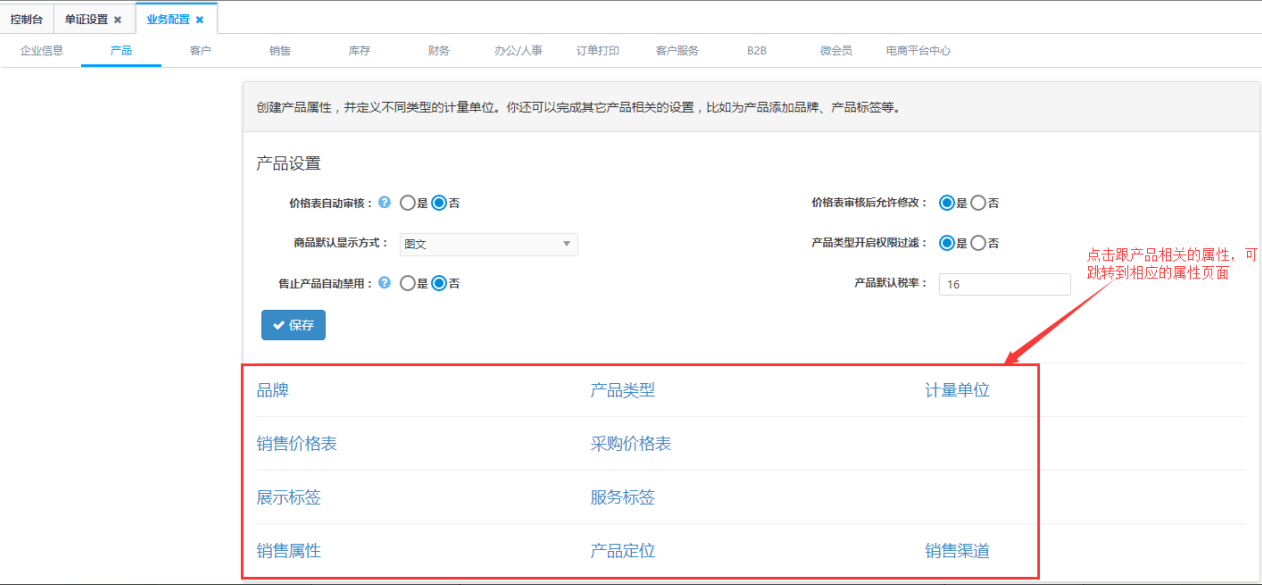
Task: Select 否 for 产品类型开启权限过滤
Action: point(978,243)
